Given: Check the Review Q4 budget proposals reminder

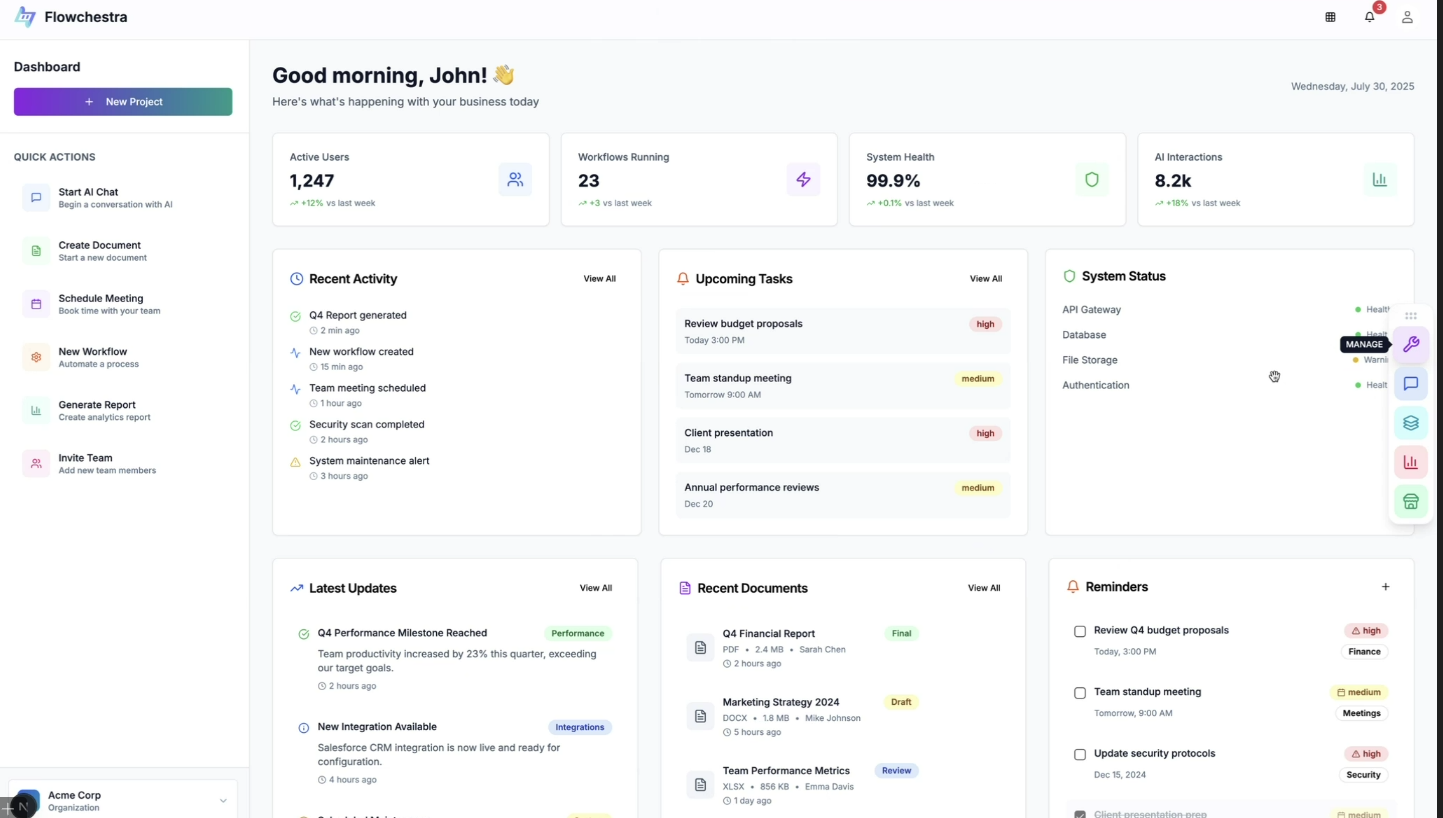Looking at the screenshot, I should click(x=1080, y=631).
